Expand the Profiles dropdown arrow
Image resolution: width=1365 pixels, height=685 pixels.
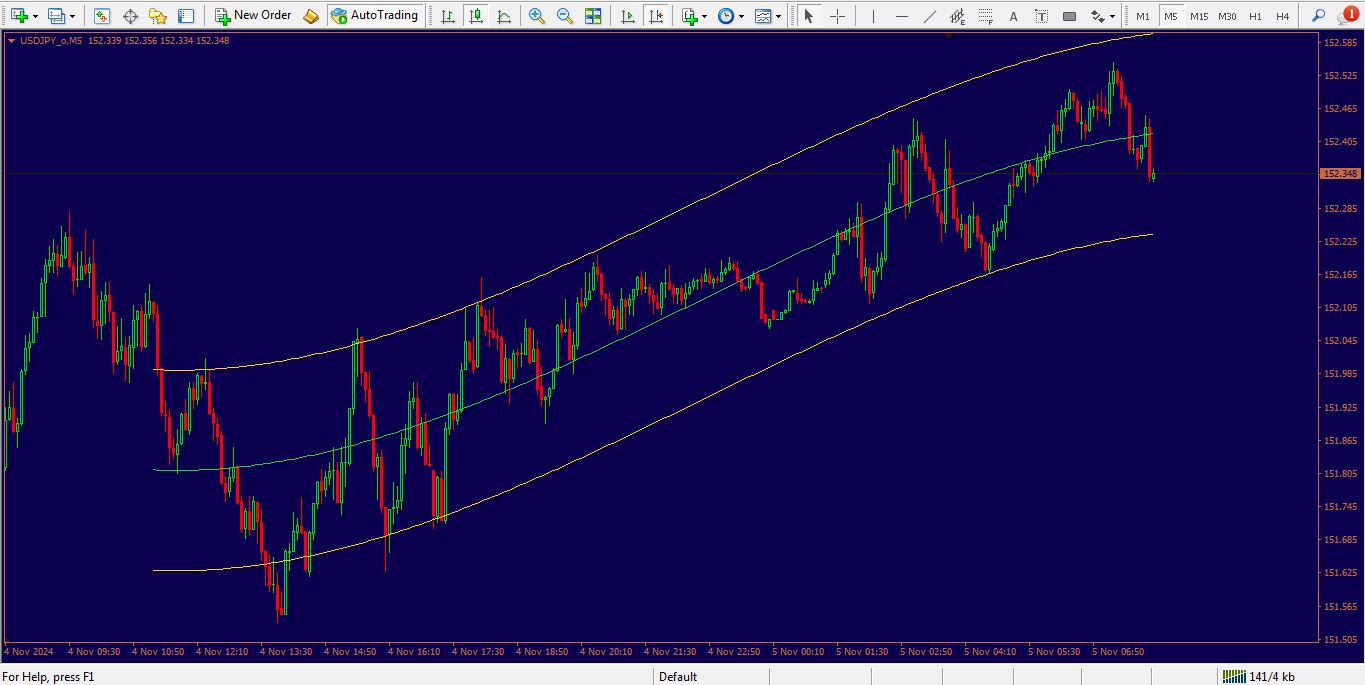click(x=72, y=16)
